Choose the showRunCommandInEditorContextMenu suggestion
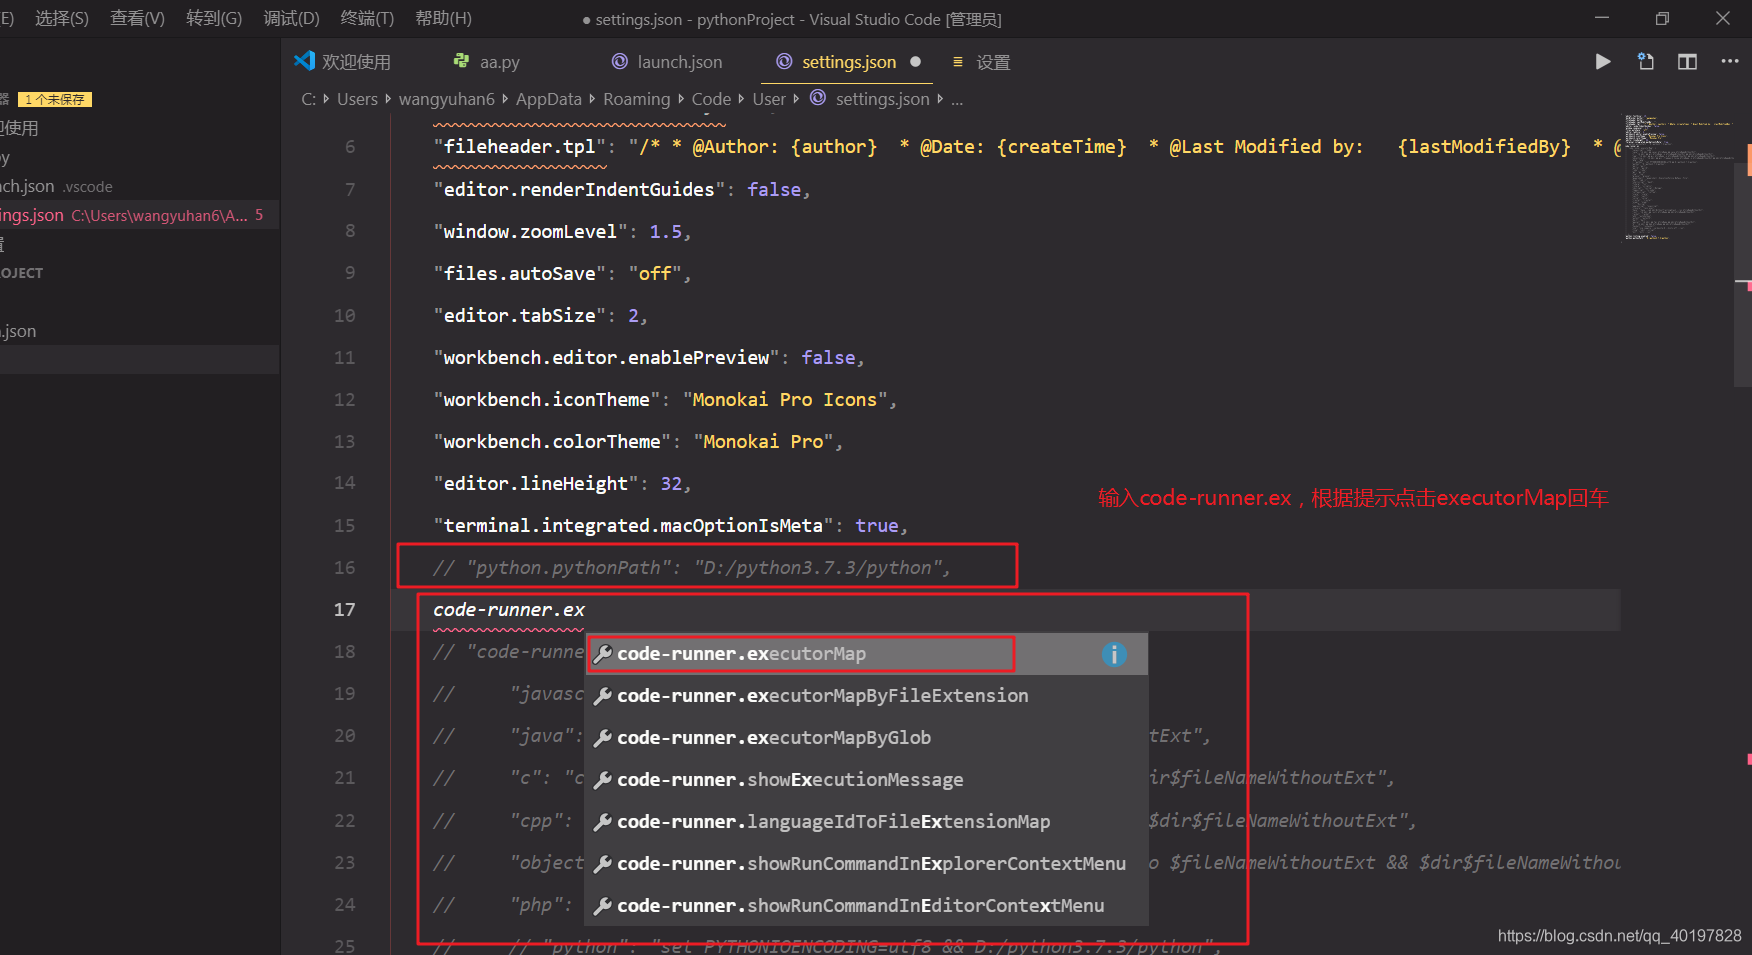 (866, 906)
